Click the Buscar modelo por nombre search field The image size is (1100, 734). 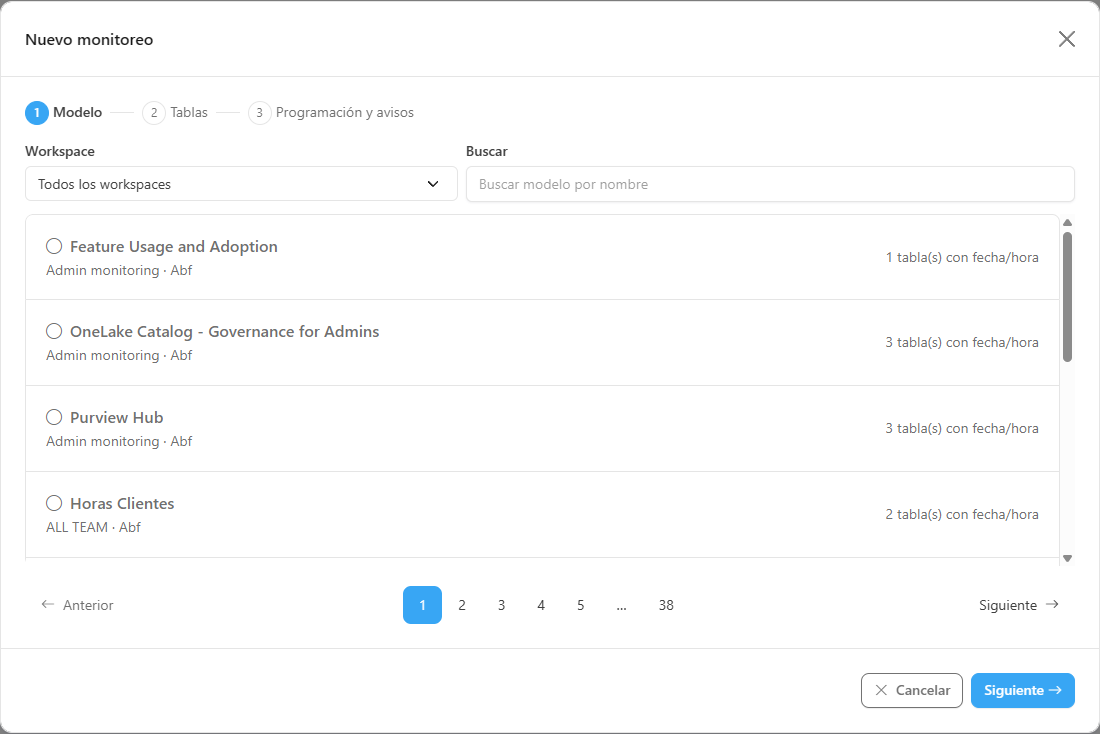point(770,184)
